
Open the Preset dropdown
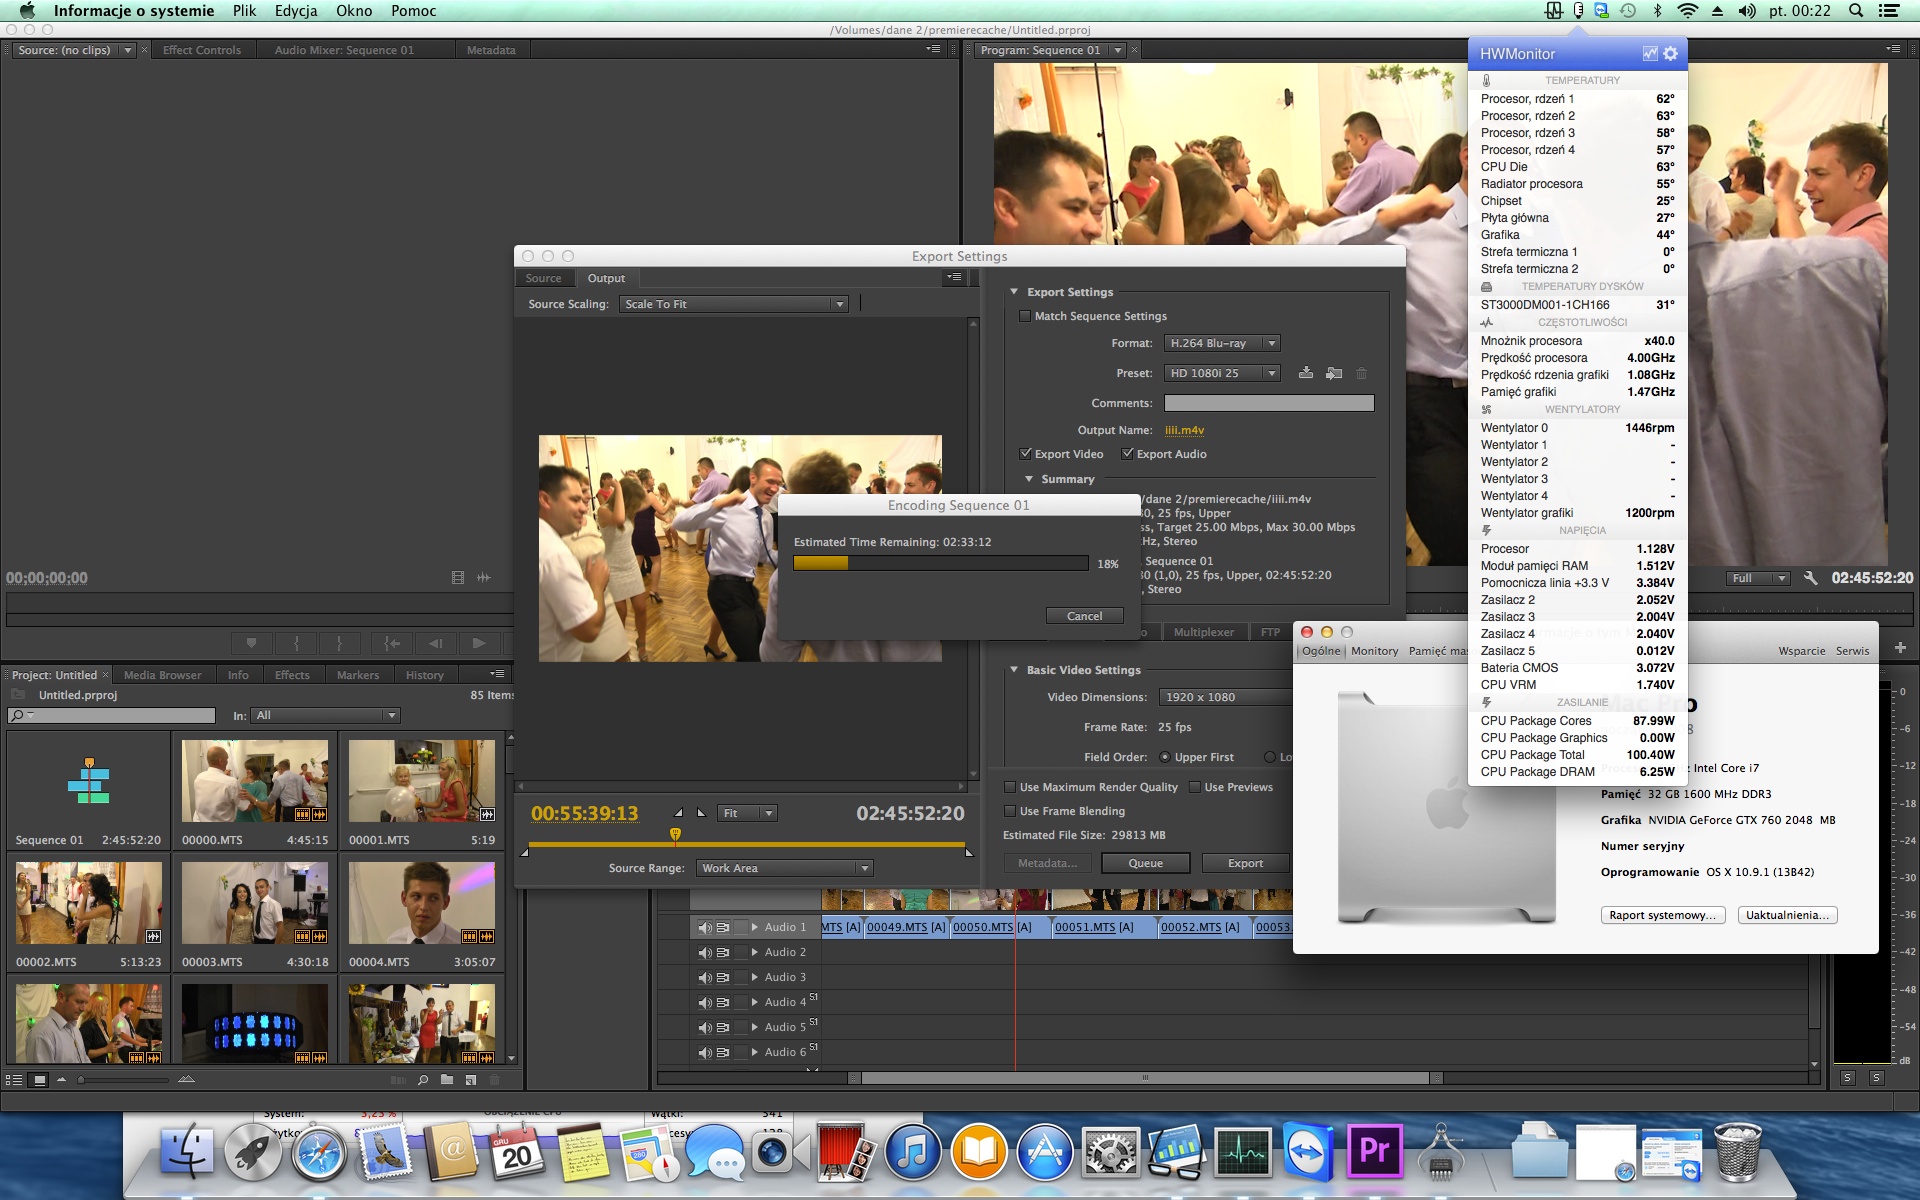pos(1222,373)
